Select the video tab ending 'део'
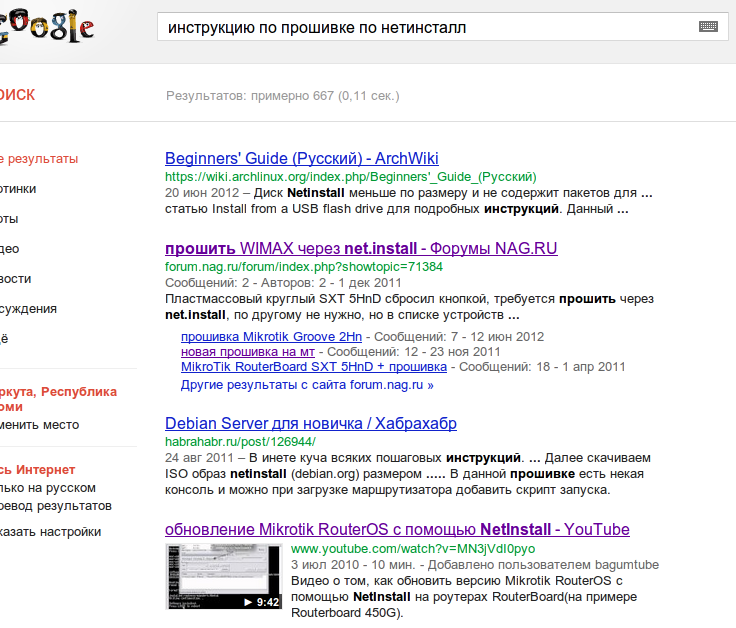Screen dimensions: 736x628 point(9,249)
